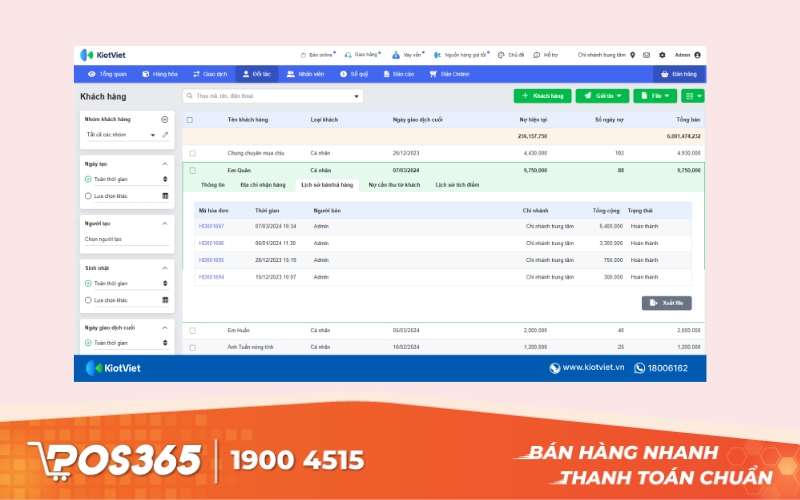Viewport: 800px width, 500px height.
Task: Open the Giao hàng delivery icon
Action: [348, 55]
